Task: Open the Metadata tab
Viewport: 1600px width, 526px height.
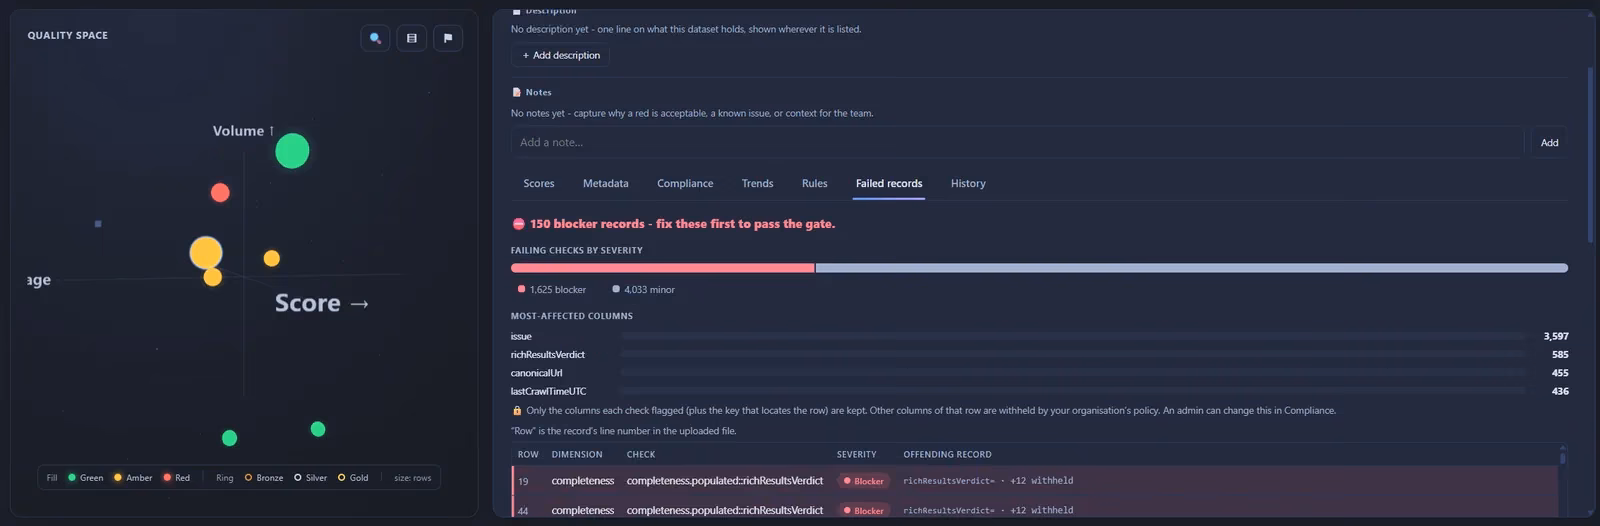Action: (x=605, y=183)
